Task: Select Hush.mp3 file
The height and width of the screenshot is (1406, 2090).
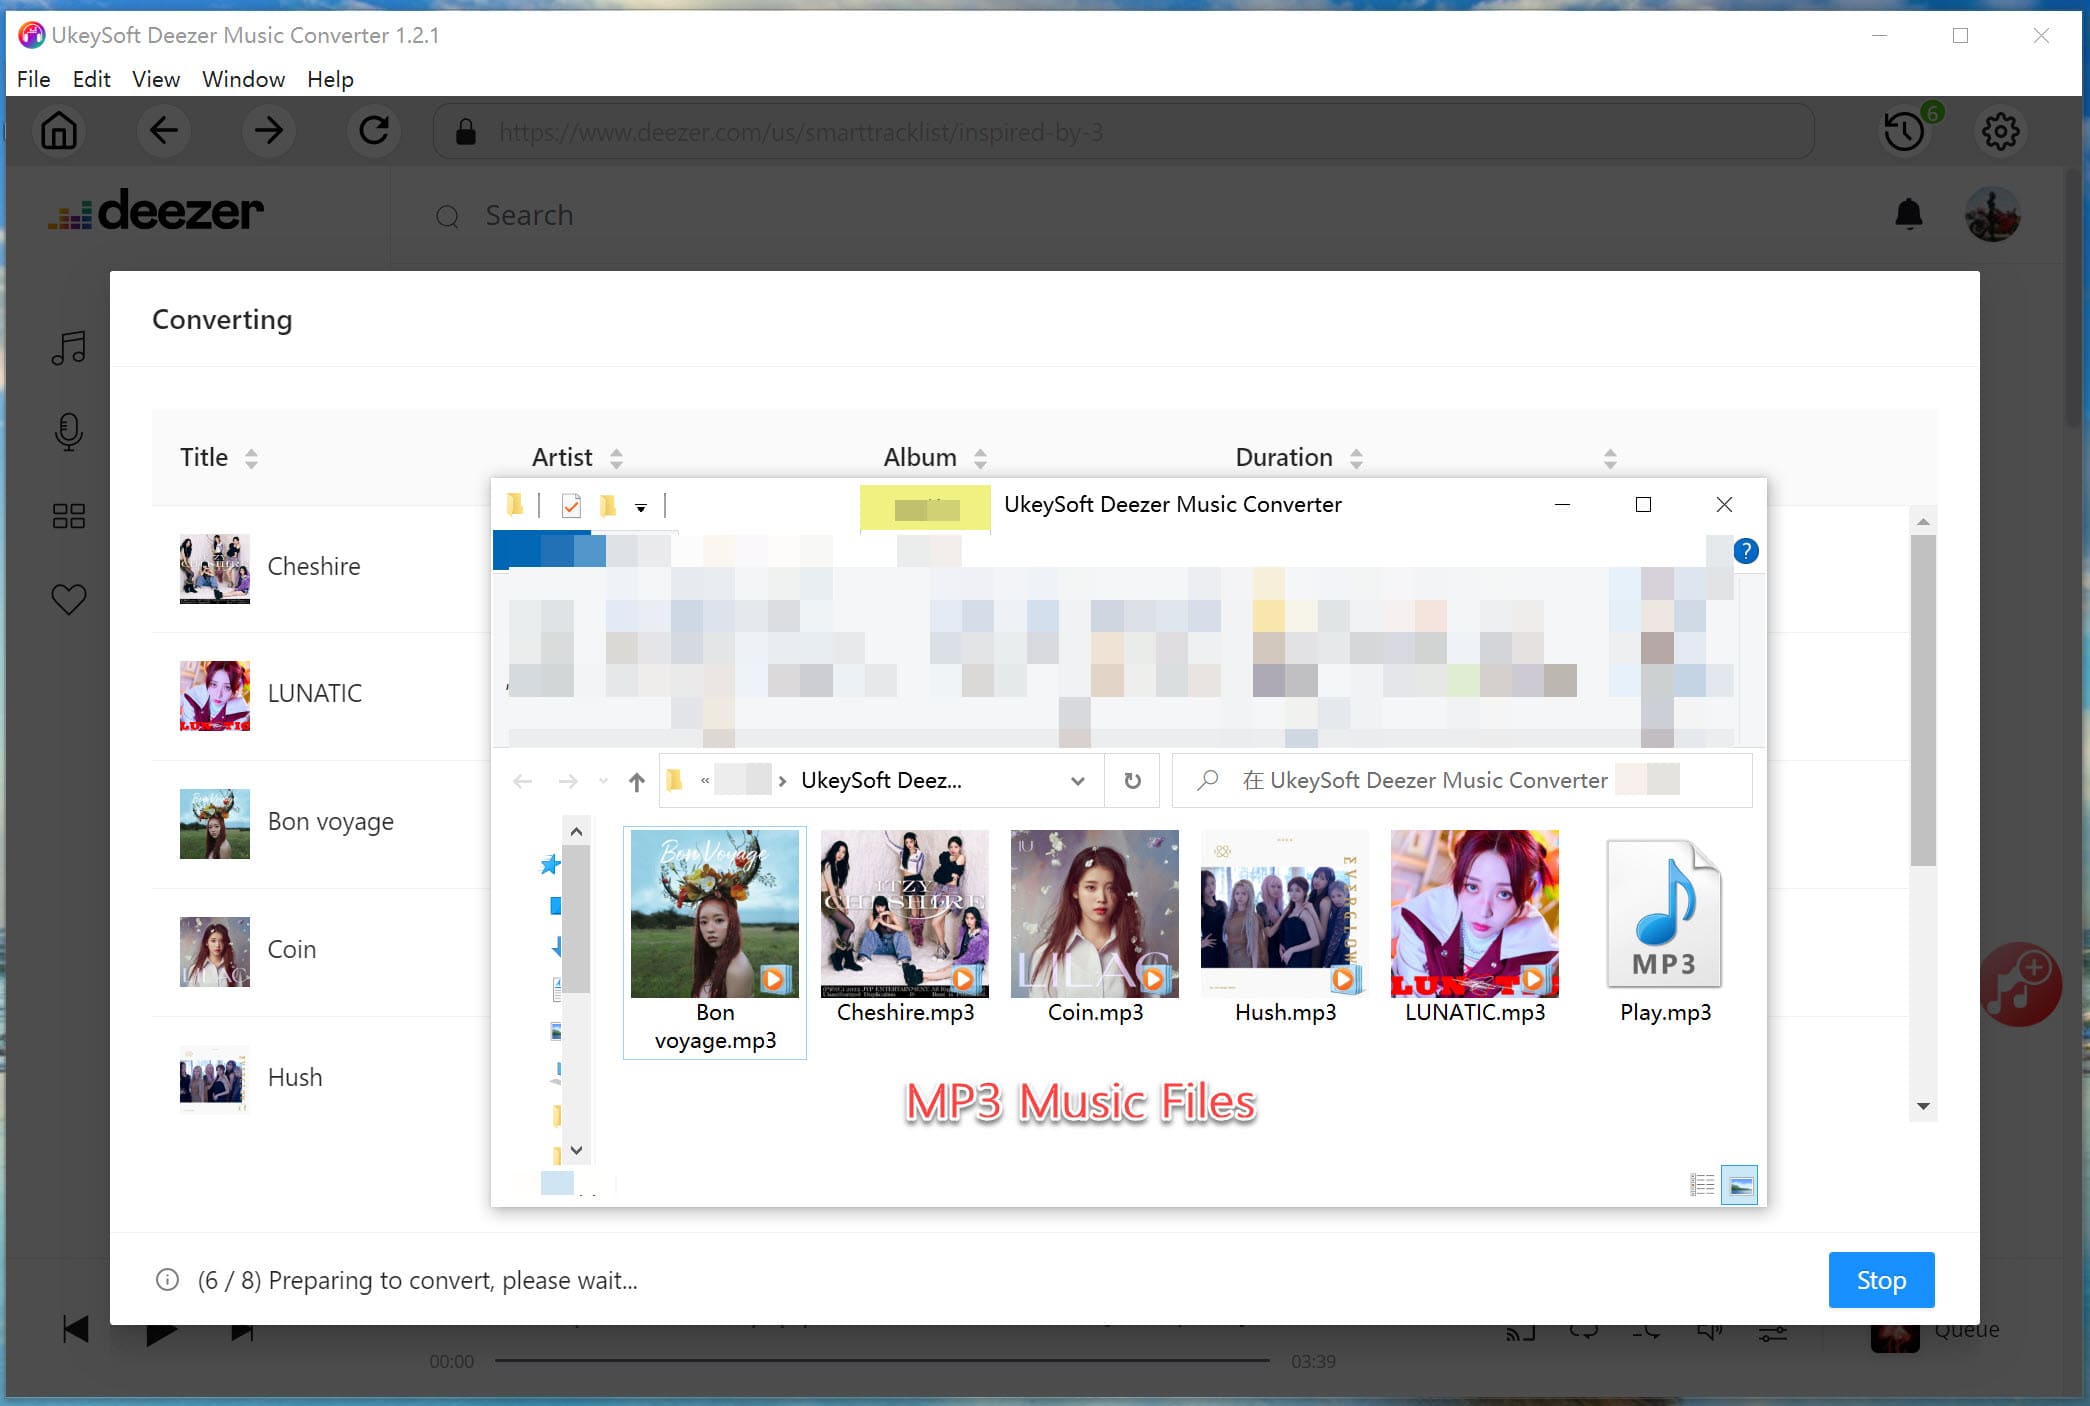Action: tap(1285, 928)
